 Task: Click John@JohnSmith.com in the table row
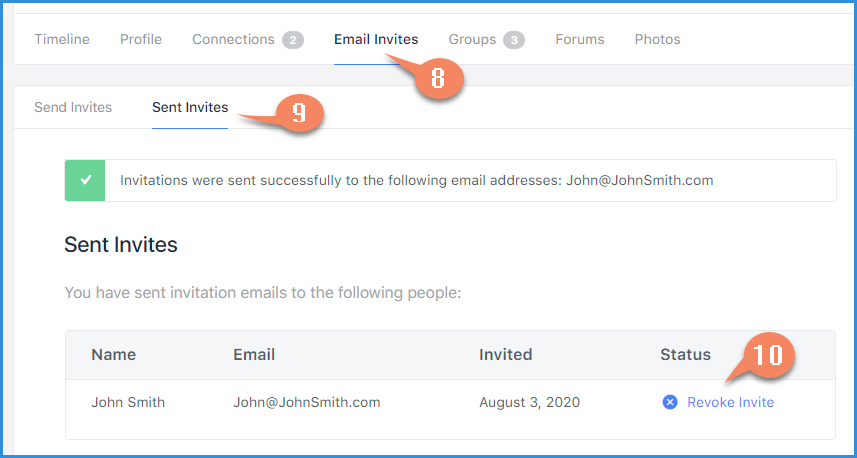pyautogui.click(x=307, y=403)
